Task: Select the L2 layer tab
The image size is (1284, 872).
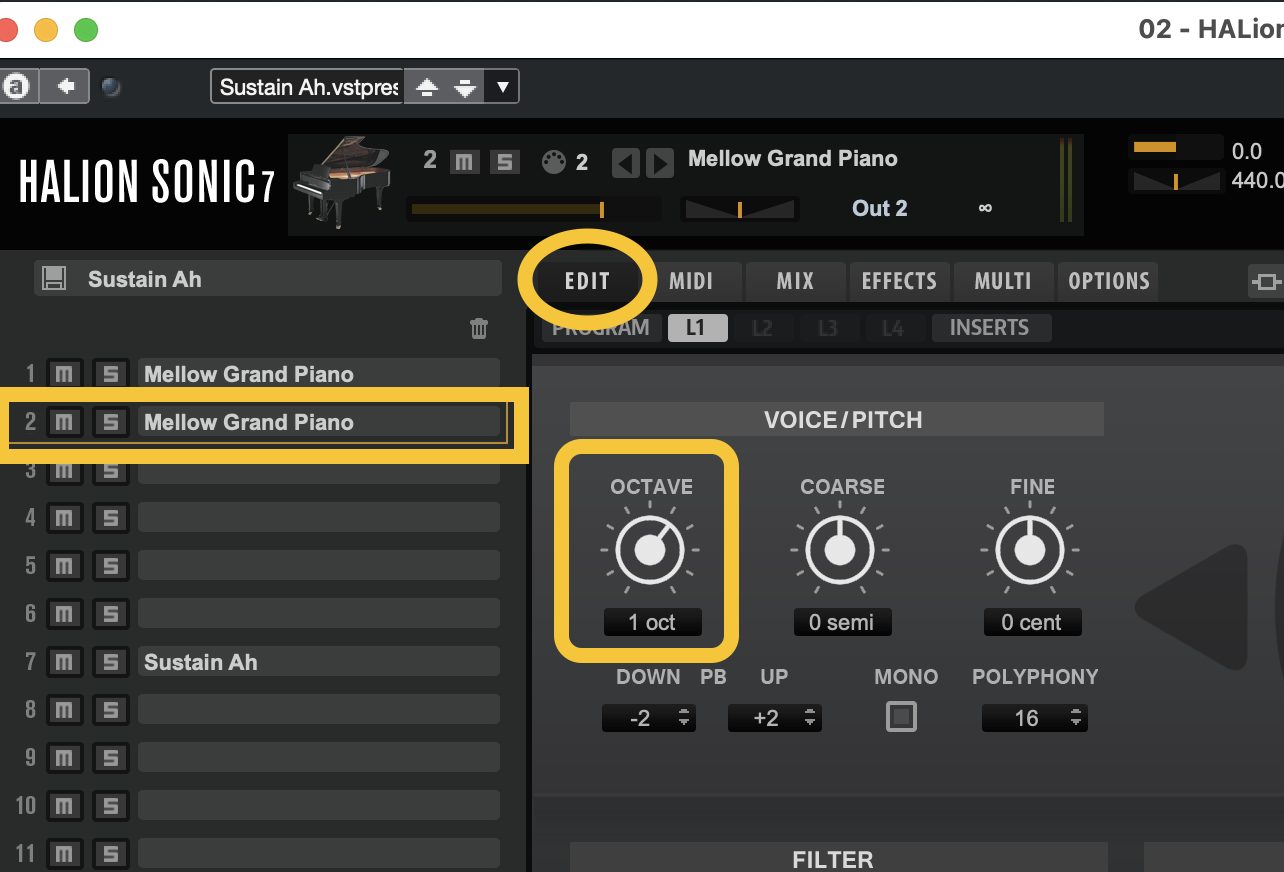Action: 763,327
